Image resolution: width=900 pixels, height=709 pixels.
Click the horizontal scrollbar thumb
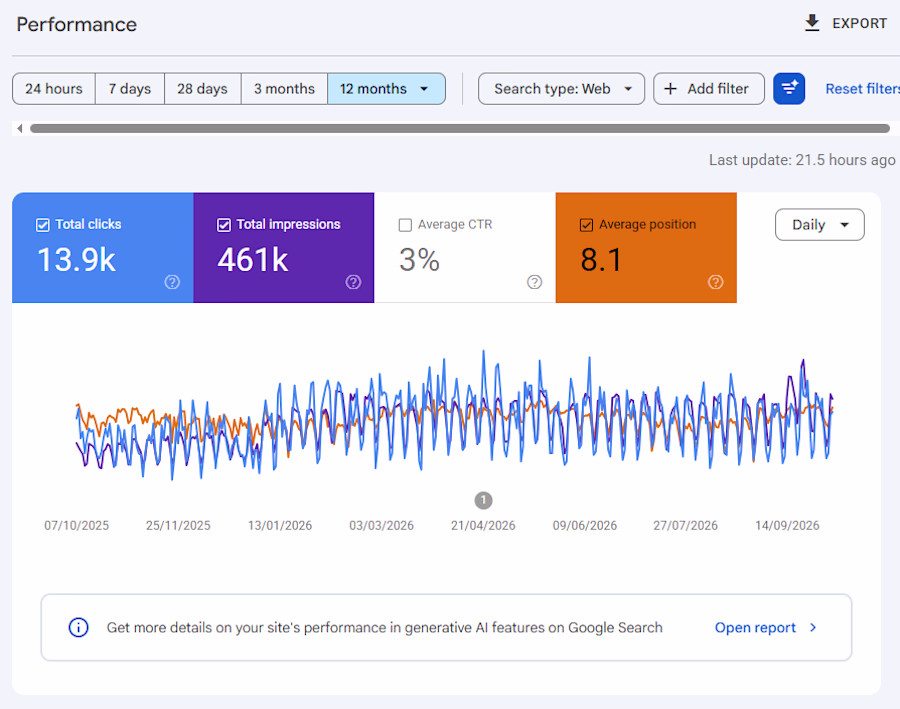(x=460, y=129)
